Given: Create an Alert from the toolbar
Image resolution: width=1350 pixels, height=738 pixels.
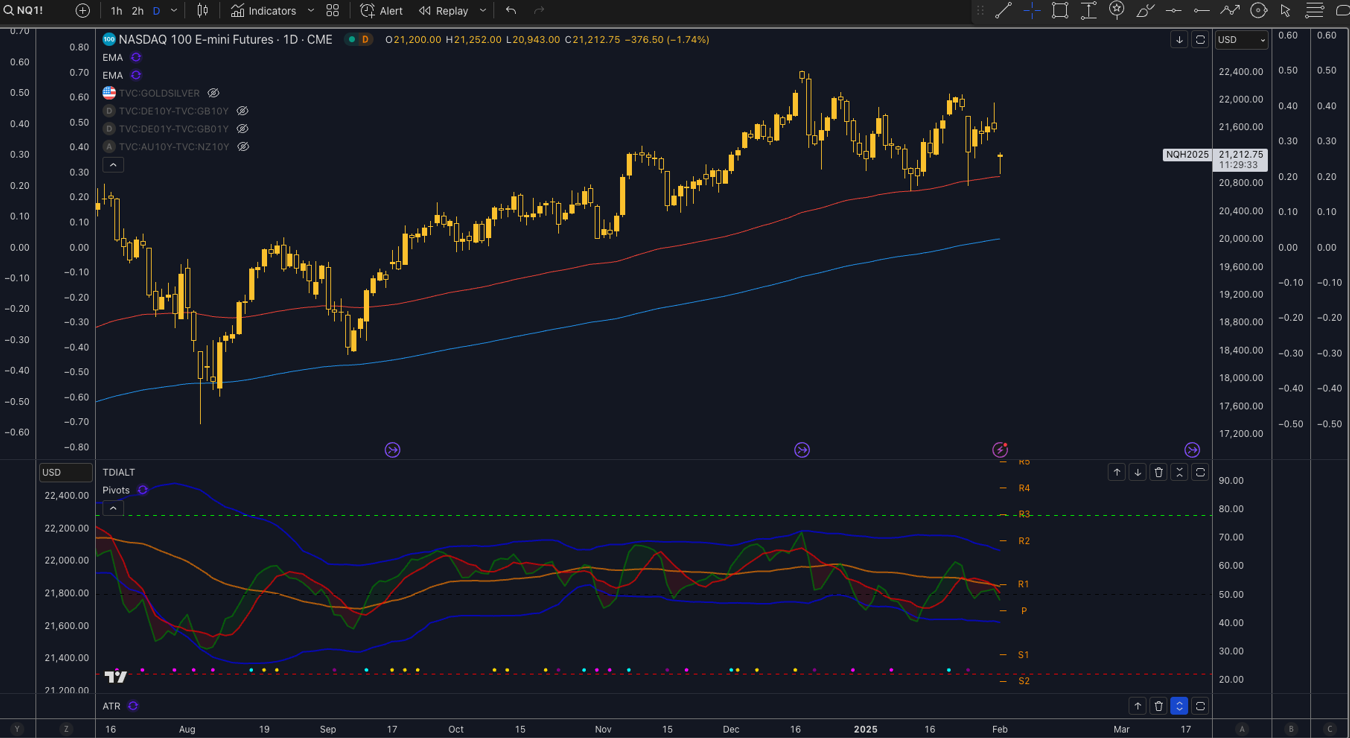Looking at the screenshot, I should 382,11.
